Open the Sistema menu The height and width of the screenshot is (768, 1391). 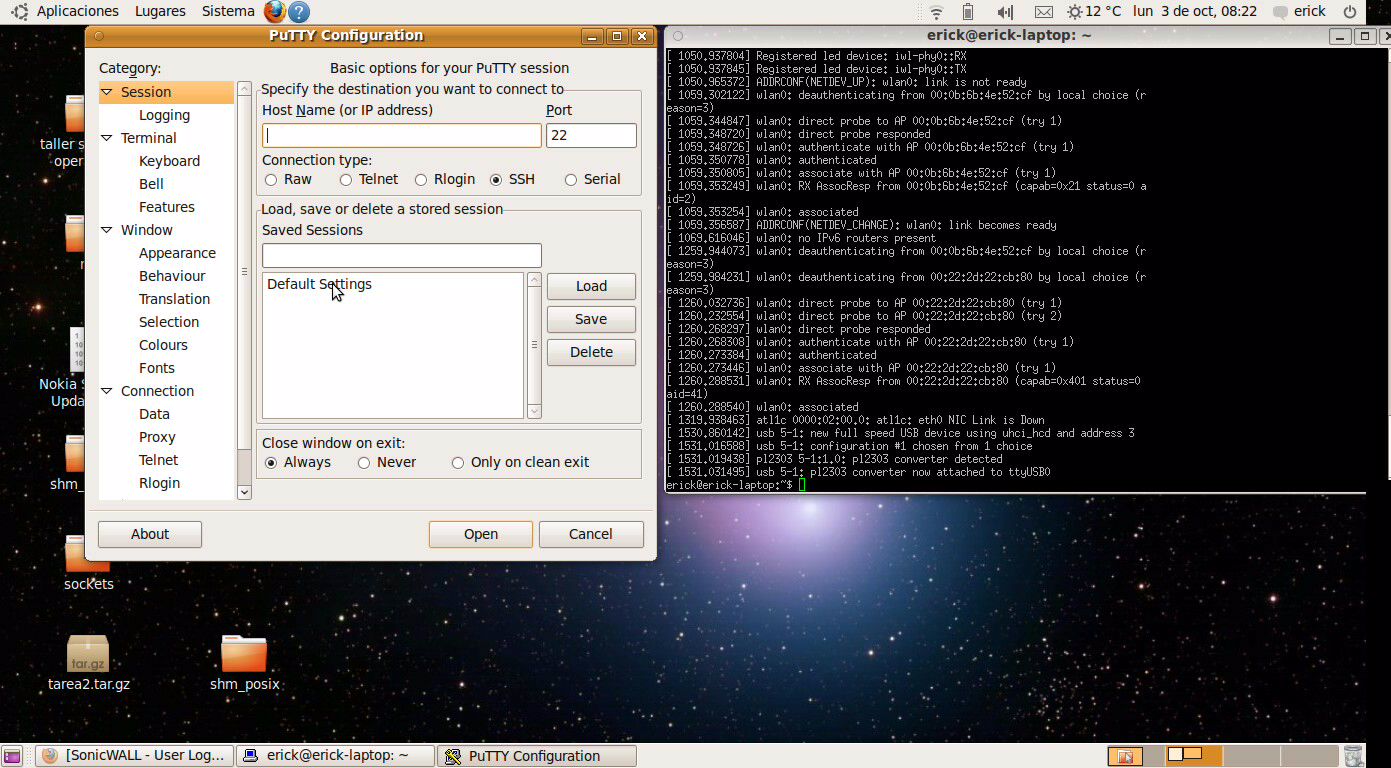(227, 11)
